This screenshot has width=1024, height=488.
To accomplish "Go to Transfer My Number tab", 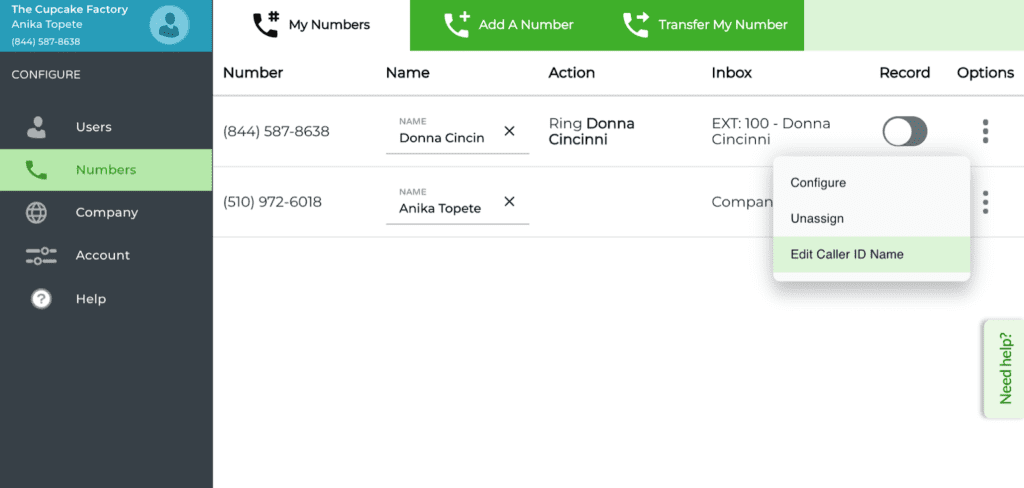I will [705, 25].
